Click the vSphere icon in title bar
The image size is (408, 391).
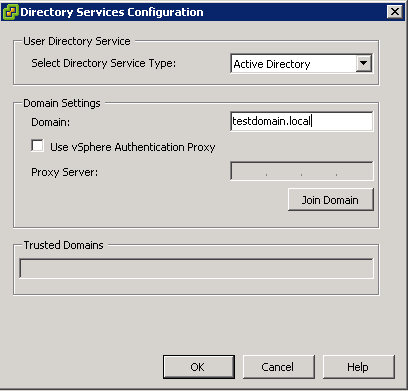tap(11, 12)
